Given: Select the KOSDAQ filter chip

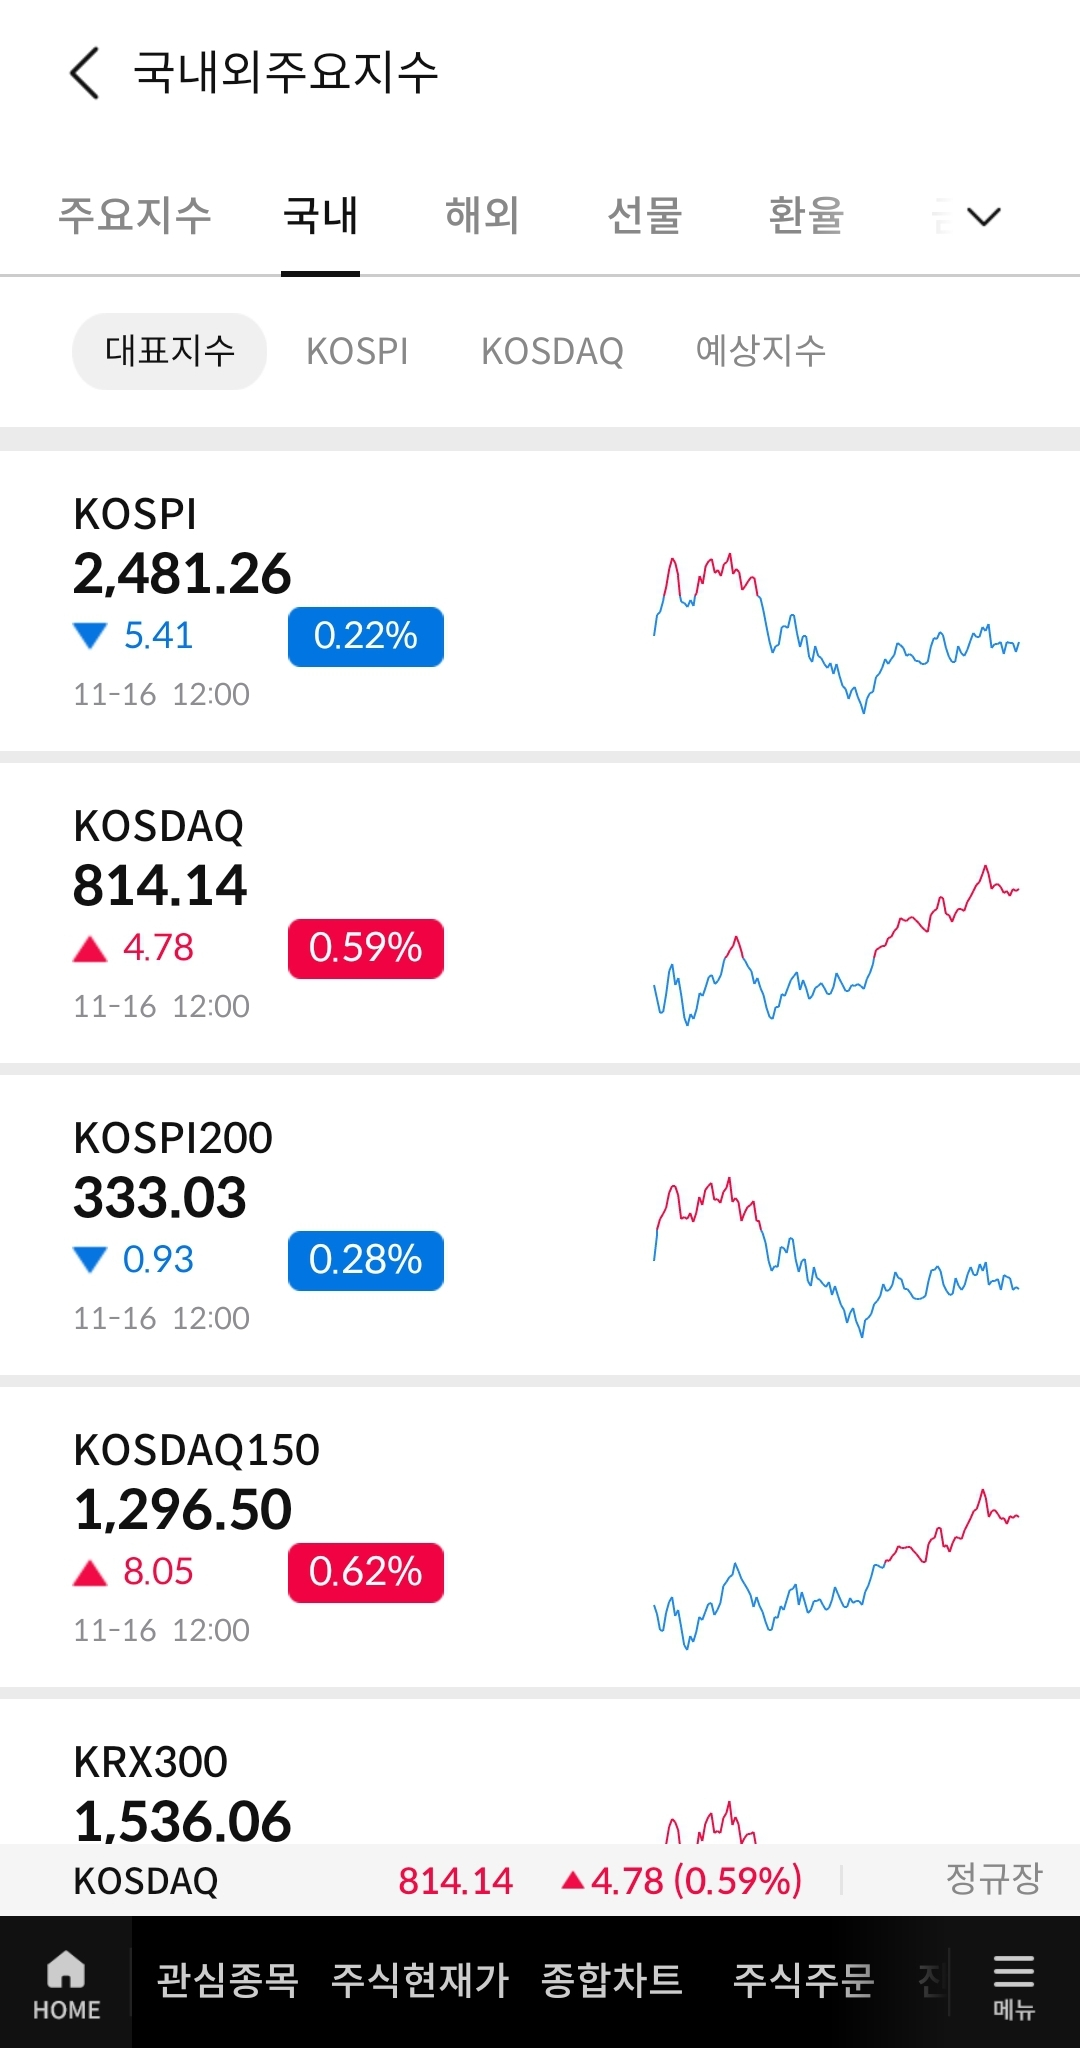Looking at the screenshot, I should click(x=552, y=351).
